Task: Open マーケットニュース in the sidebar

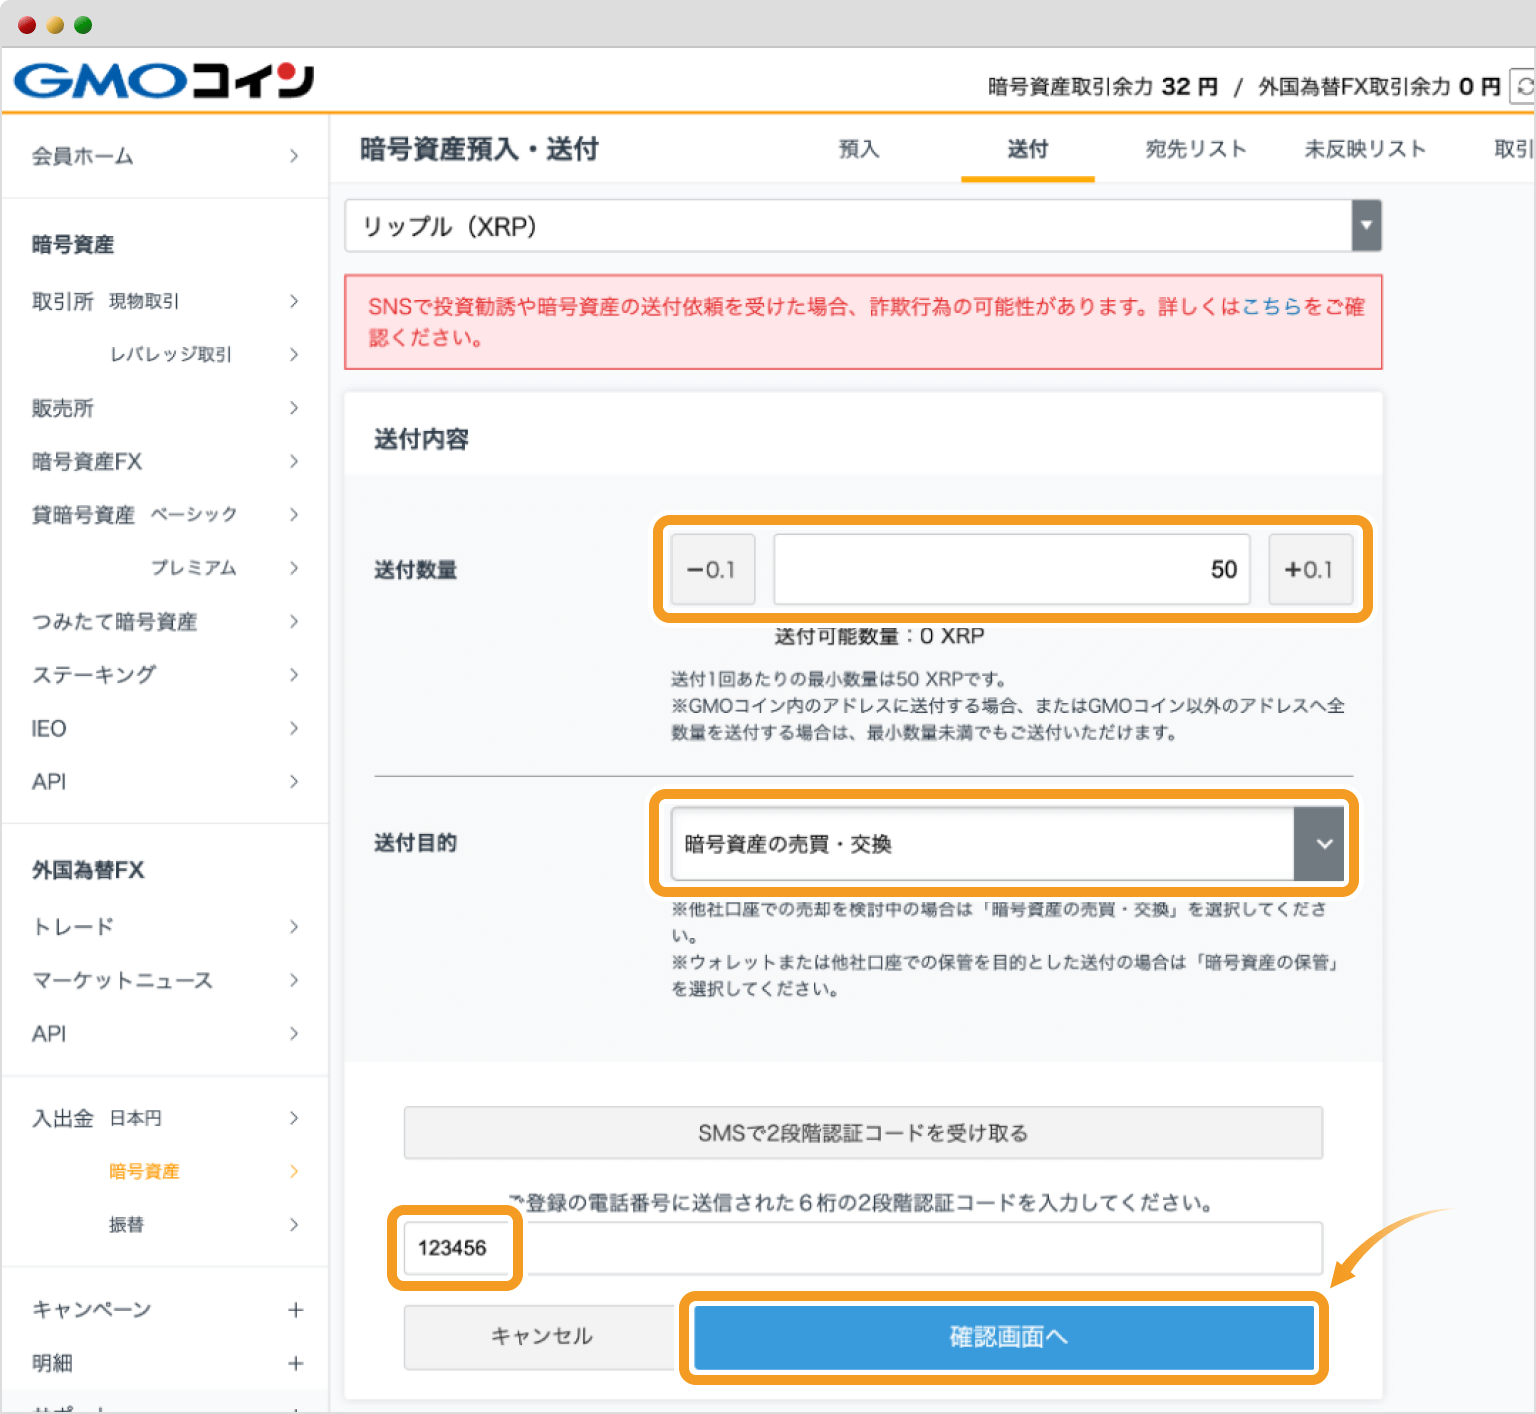Action: [x=165, y=980]
